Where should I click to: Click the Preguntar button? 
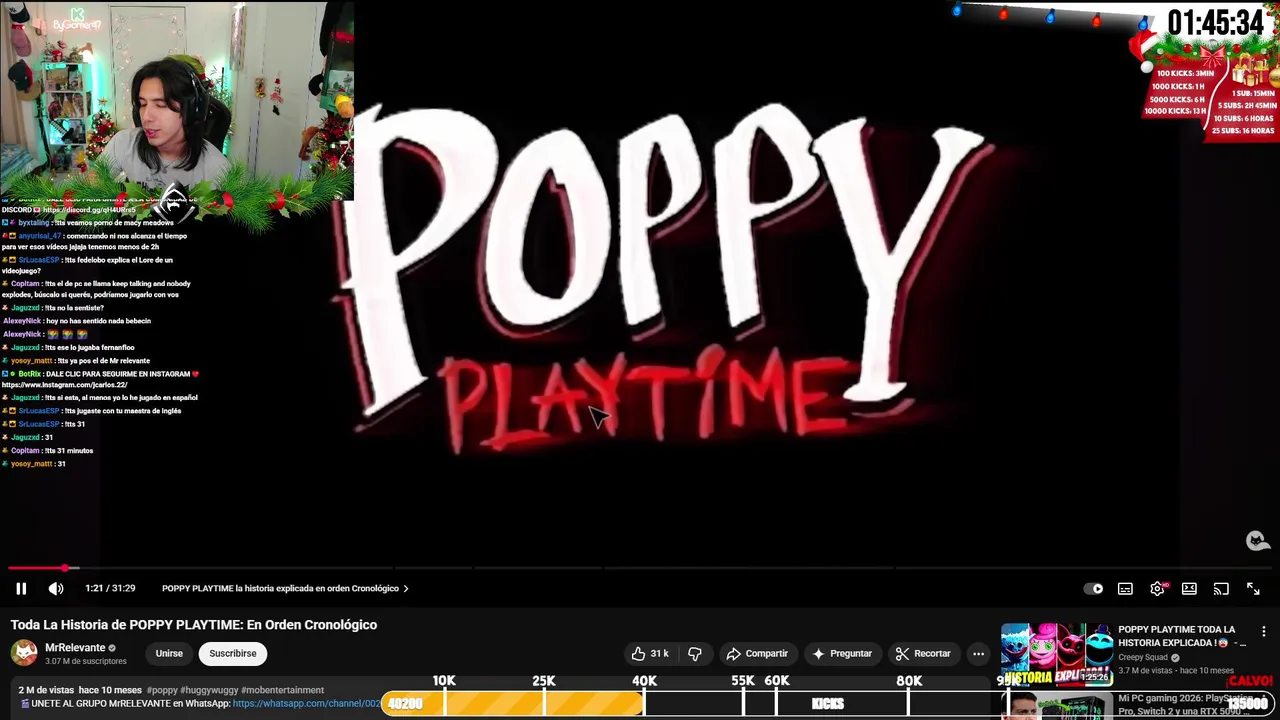pos(842,653)
